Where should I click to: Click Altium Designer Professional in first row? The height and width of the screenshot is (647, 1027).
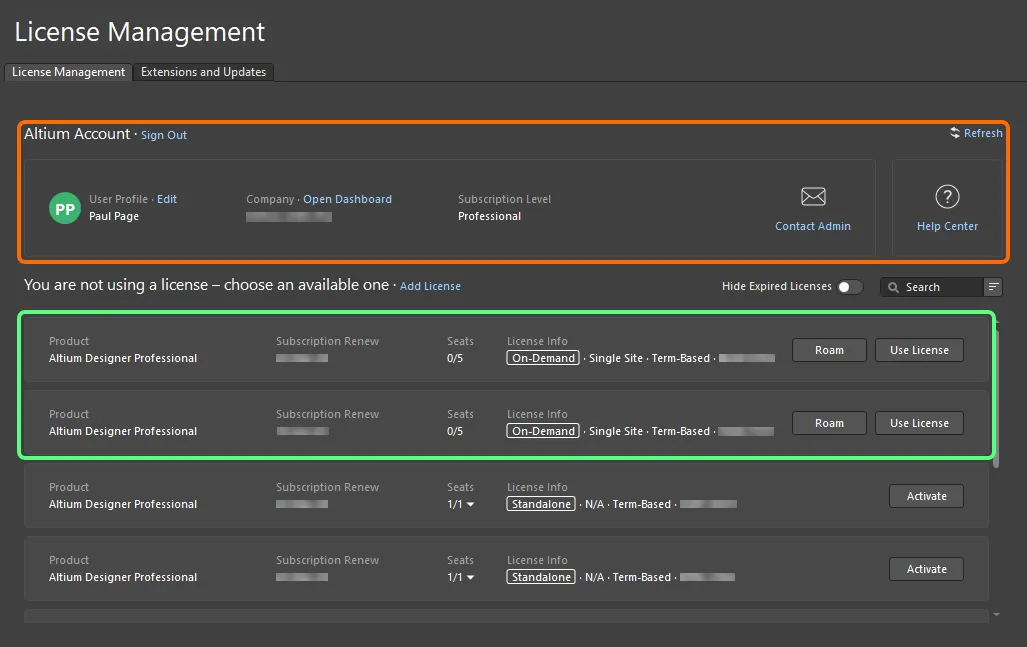[x=123, y=358]
